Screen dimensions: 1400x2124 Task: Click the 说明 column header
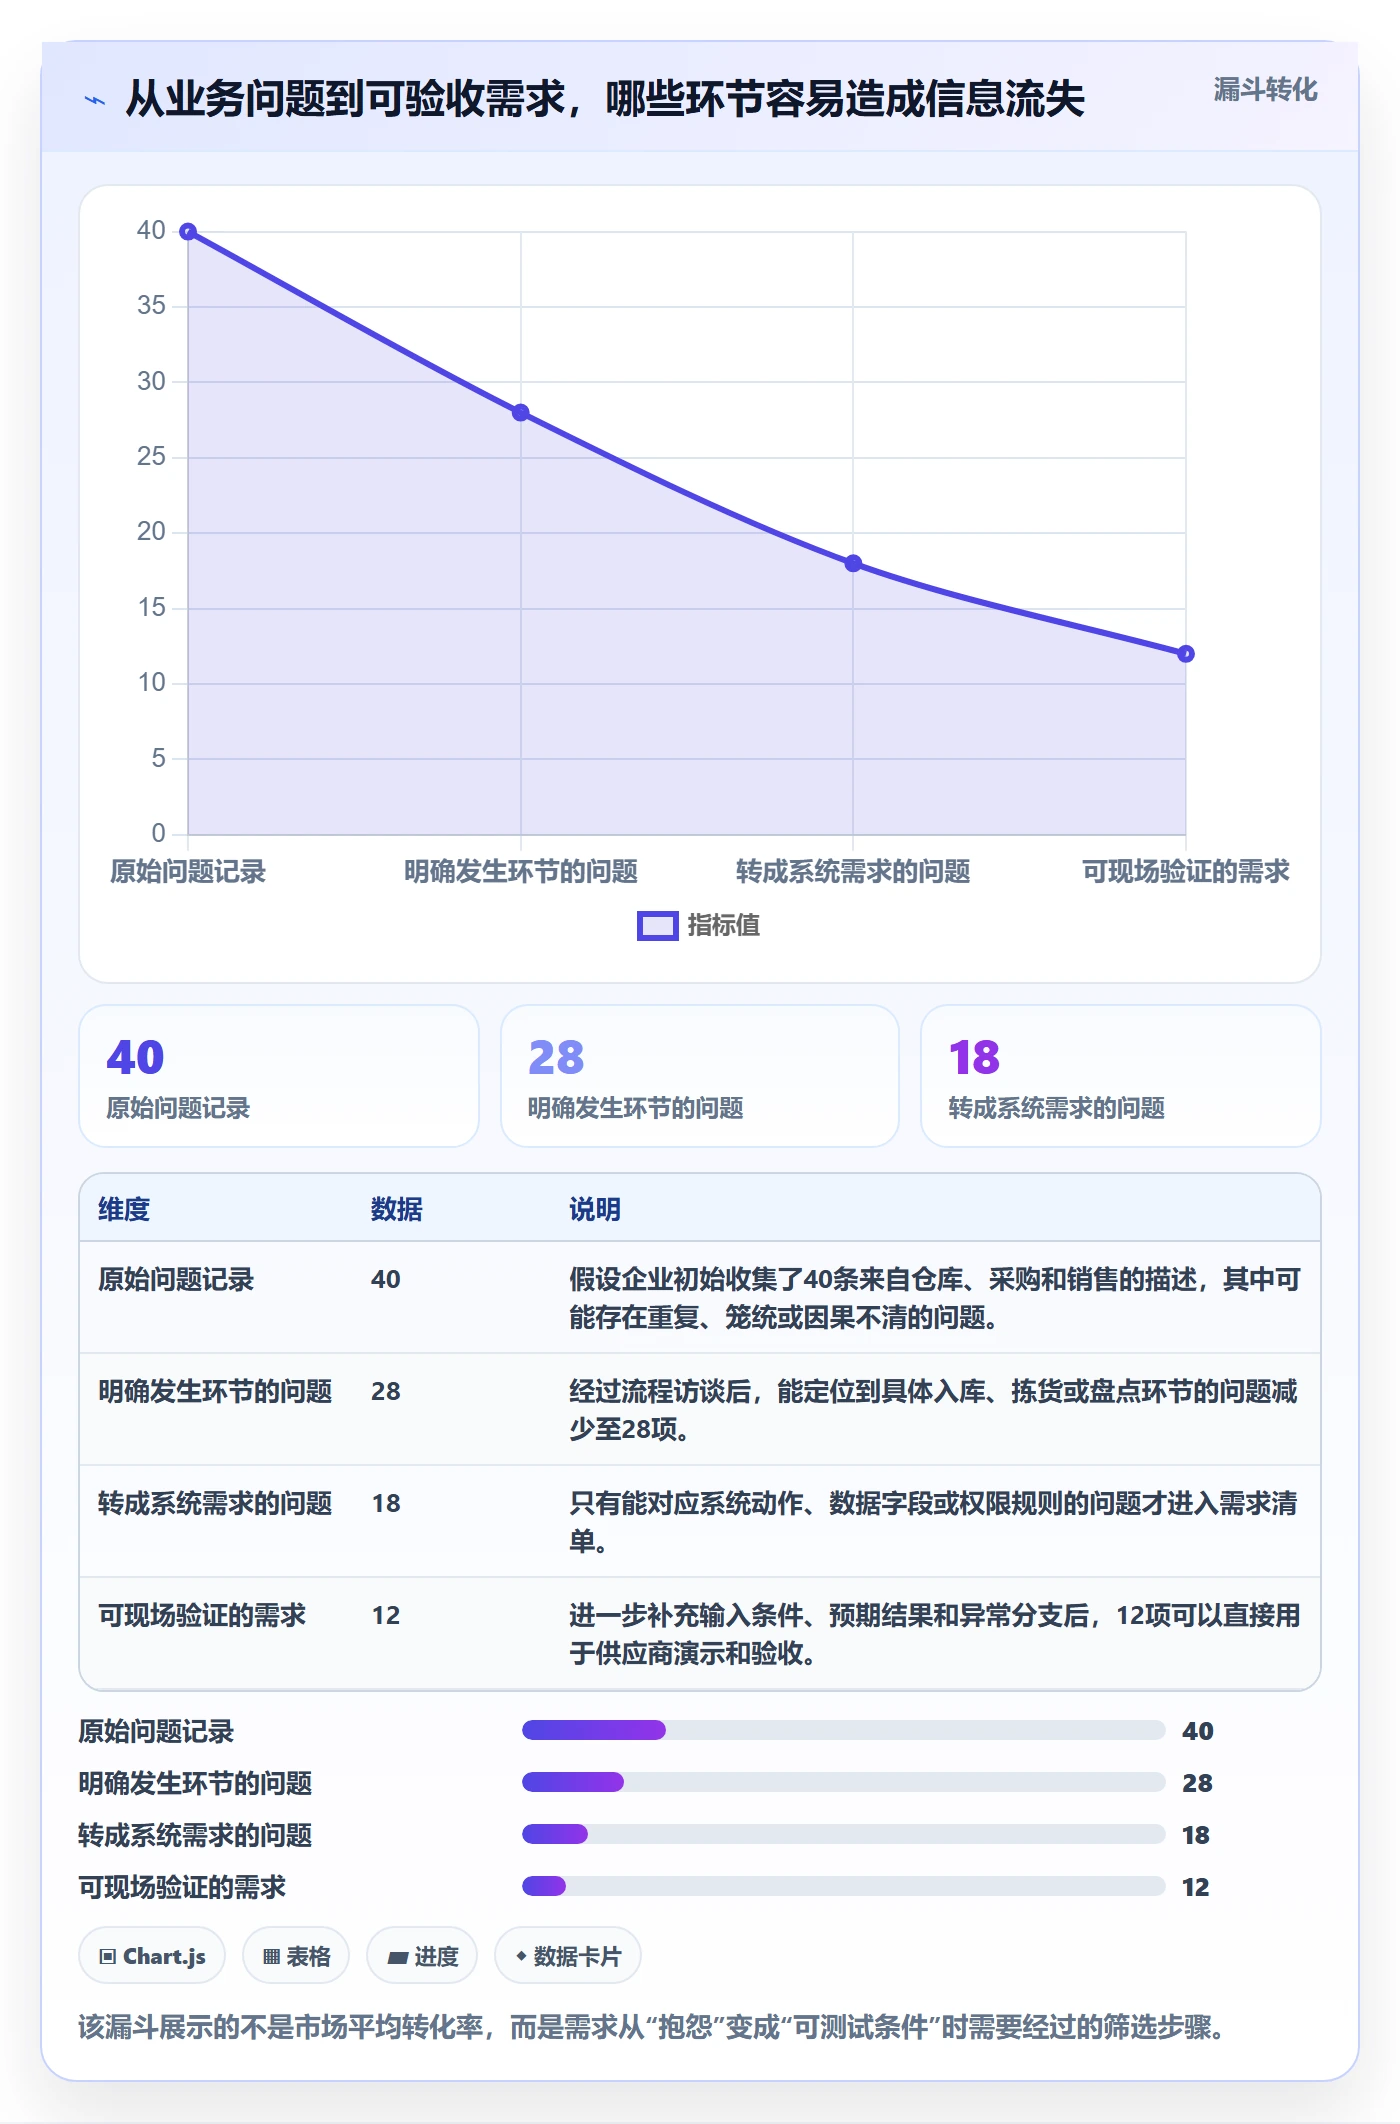(595, 1210)
